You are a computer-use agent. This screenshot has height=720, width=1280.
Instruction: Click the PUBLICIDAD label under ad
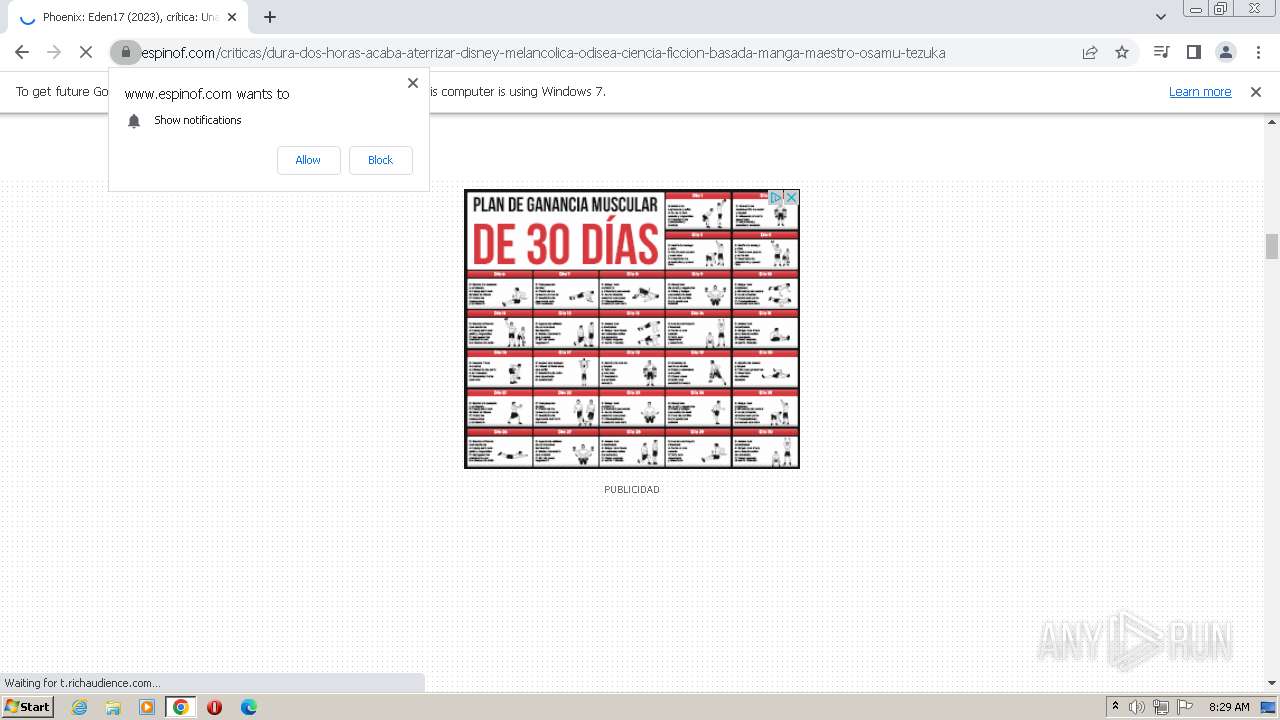632,490
